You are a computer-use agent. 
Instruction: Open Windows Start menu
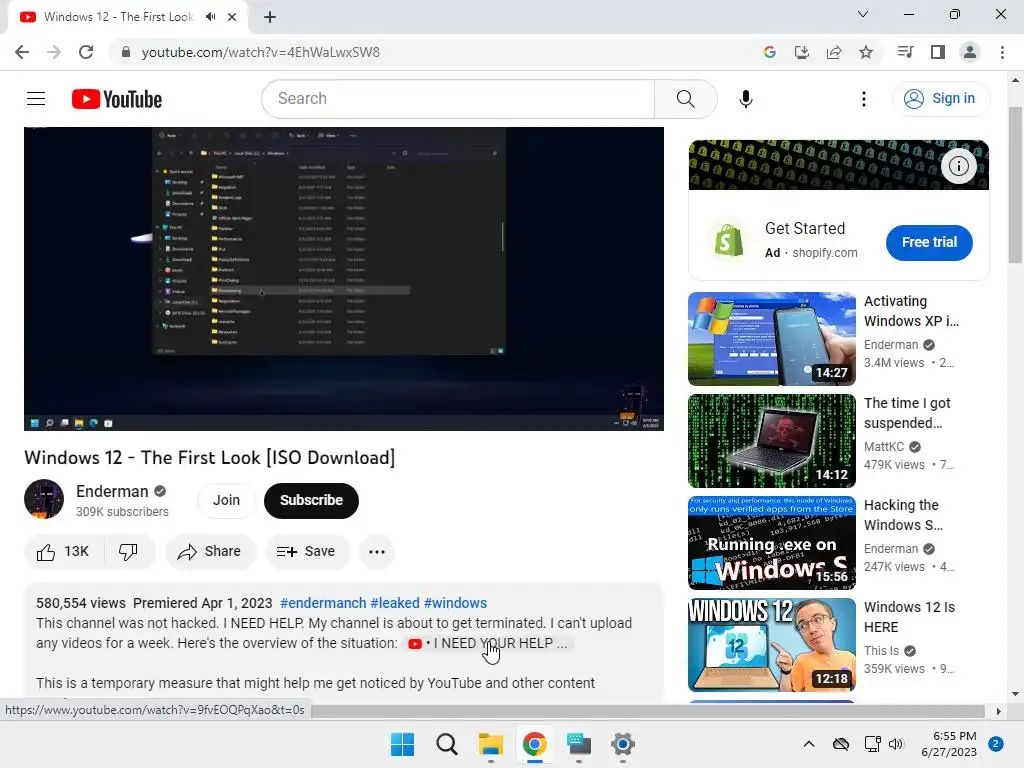402,744
